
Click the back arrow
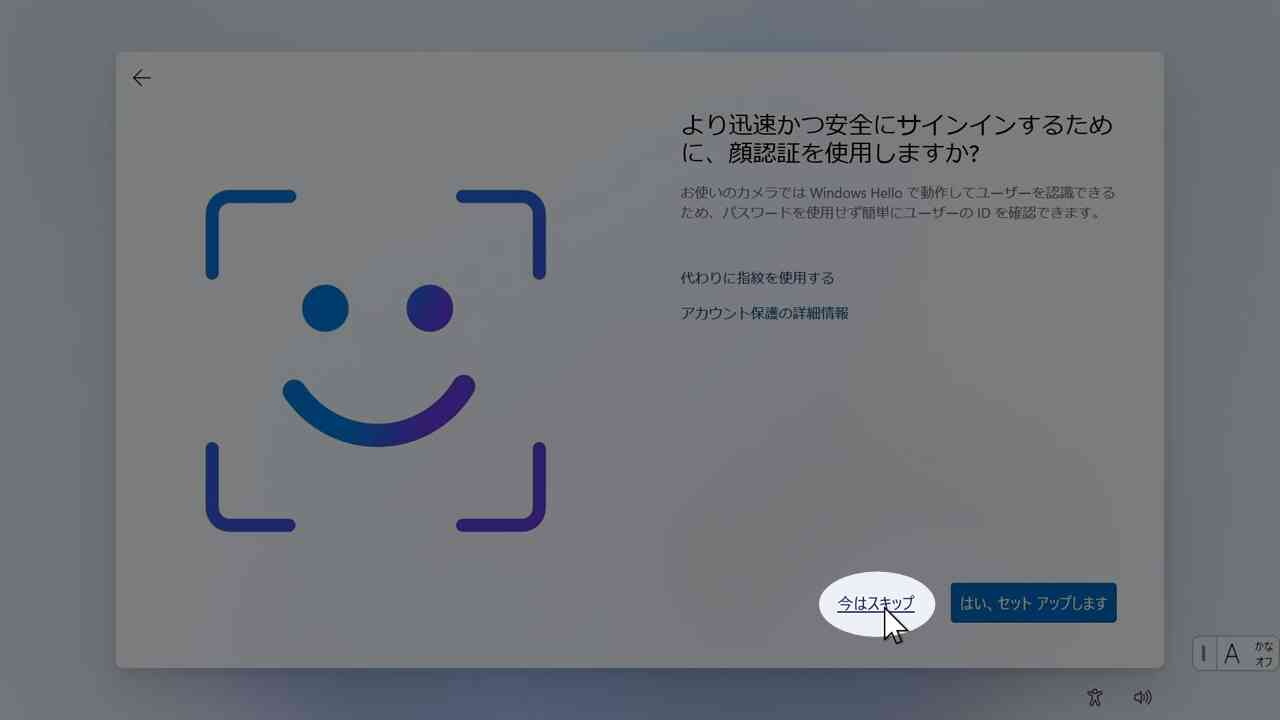point(141,77)
